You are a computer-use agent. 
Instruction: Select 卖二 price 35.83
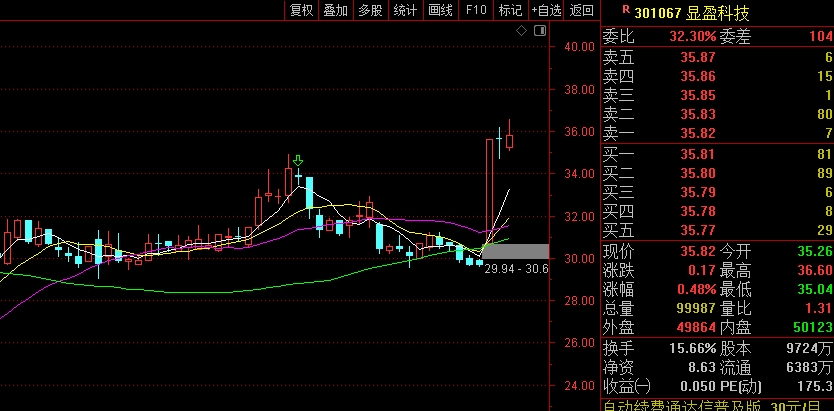point(698,114)
